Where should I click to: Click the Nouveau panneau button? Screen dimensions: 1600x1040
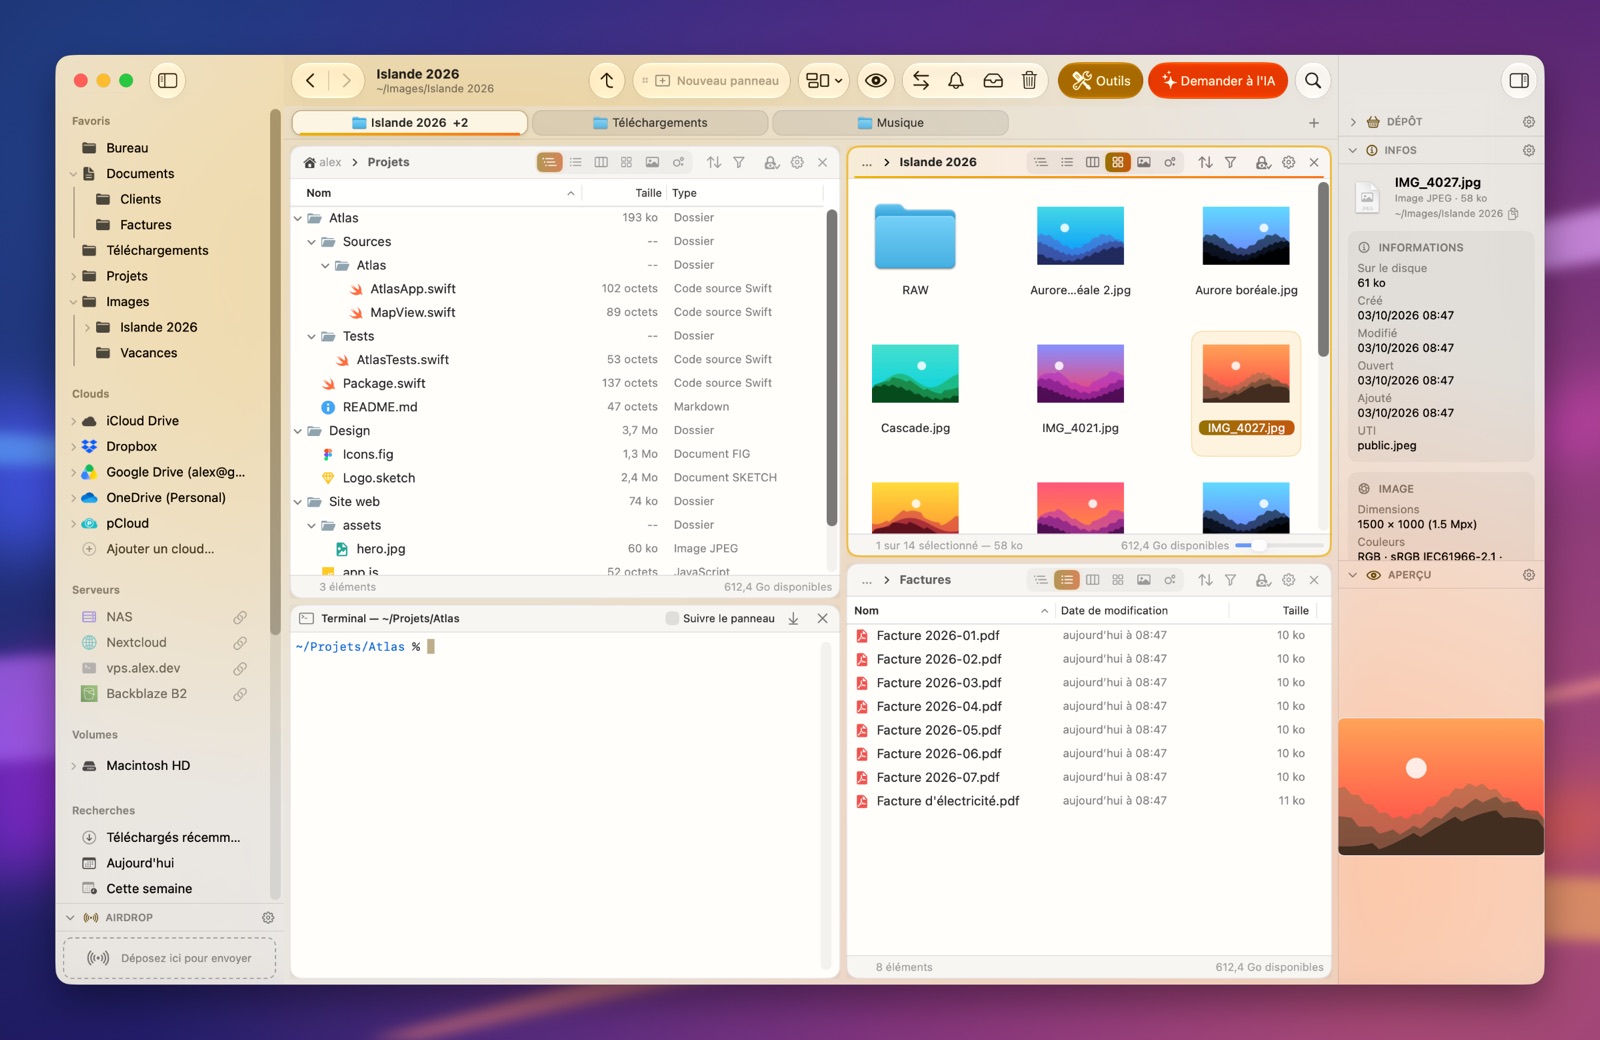[x=711, y=81]
